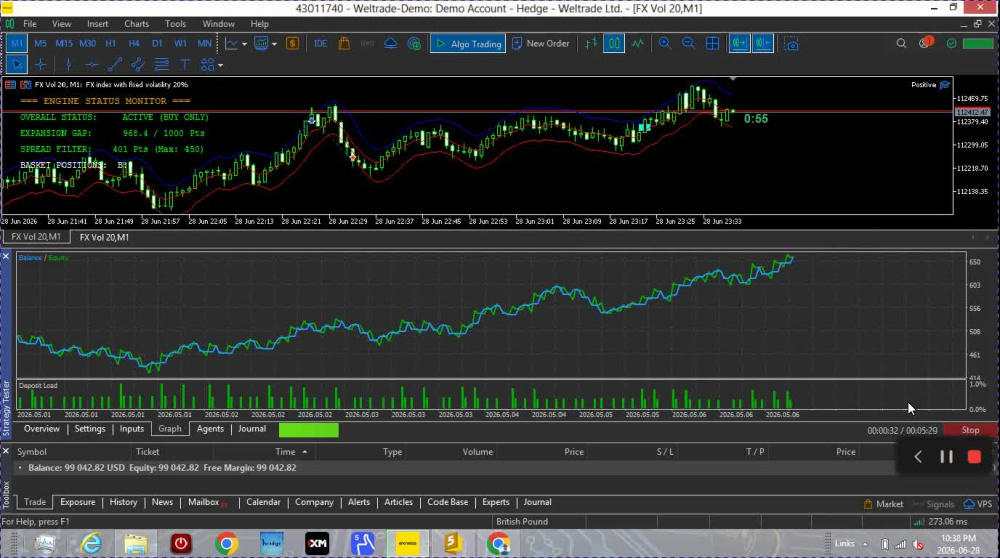This screenshot has width=1000, height=558.
Task: Stop the running strategy test
Action: [970, 430]
